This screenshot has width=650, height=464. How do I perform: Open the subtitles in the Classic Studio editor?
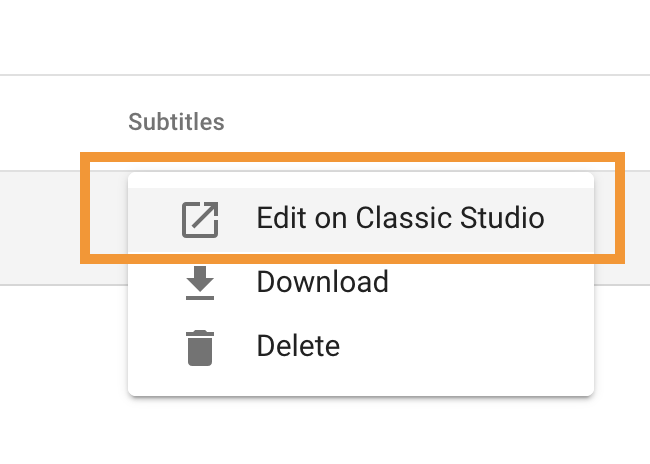[x=361, y=219]
